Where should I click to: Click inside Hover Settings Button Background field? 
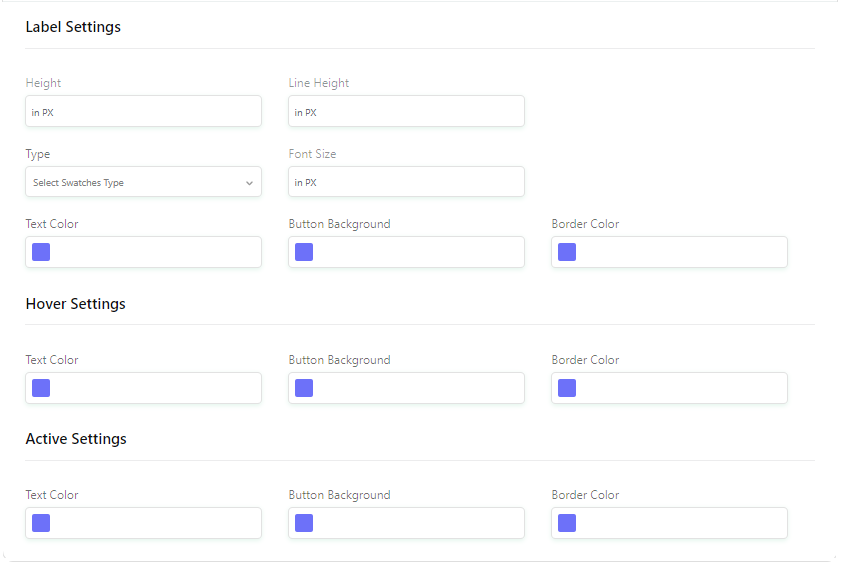[x=406, y=388]
